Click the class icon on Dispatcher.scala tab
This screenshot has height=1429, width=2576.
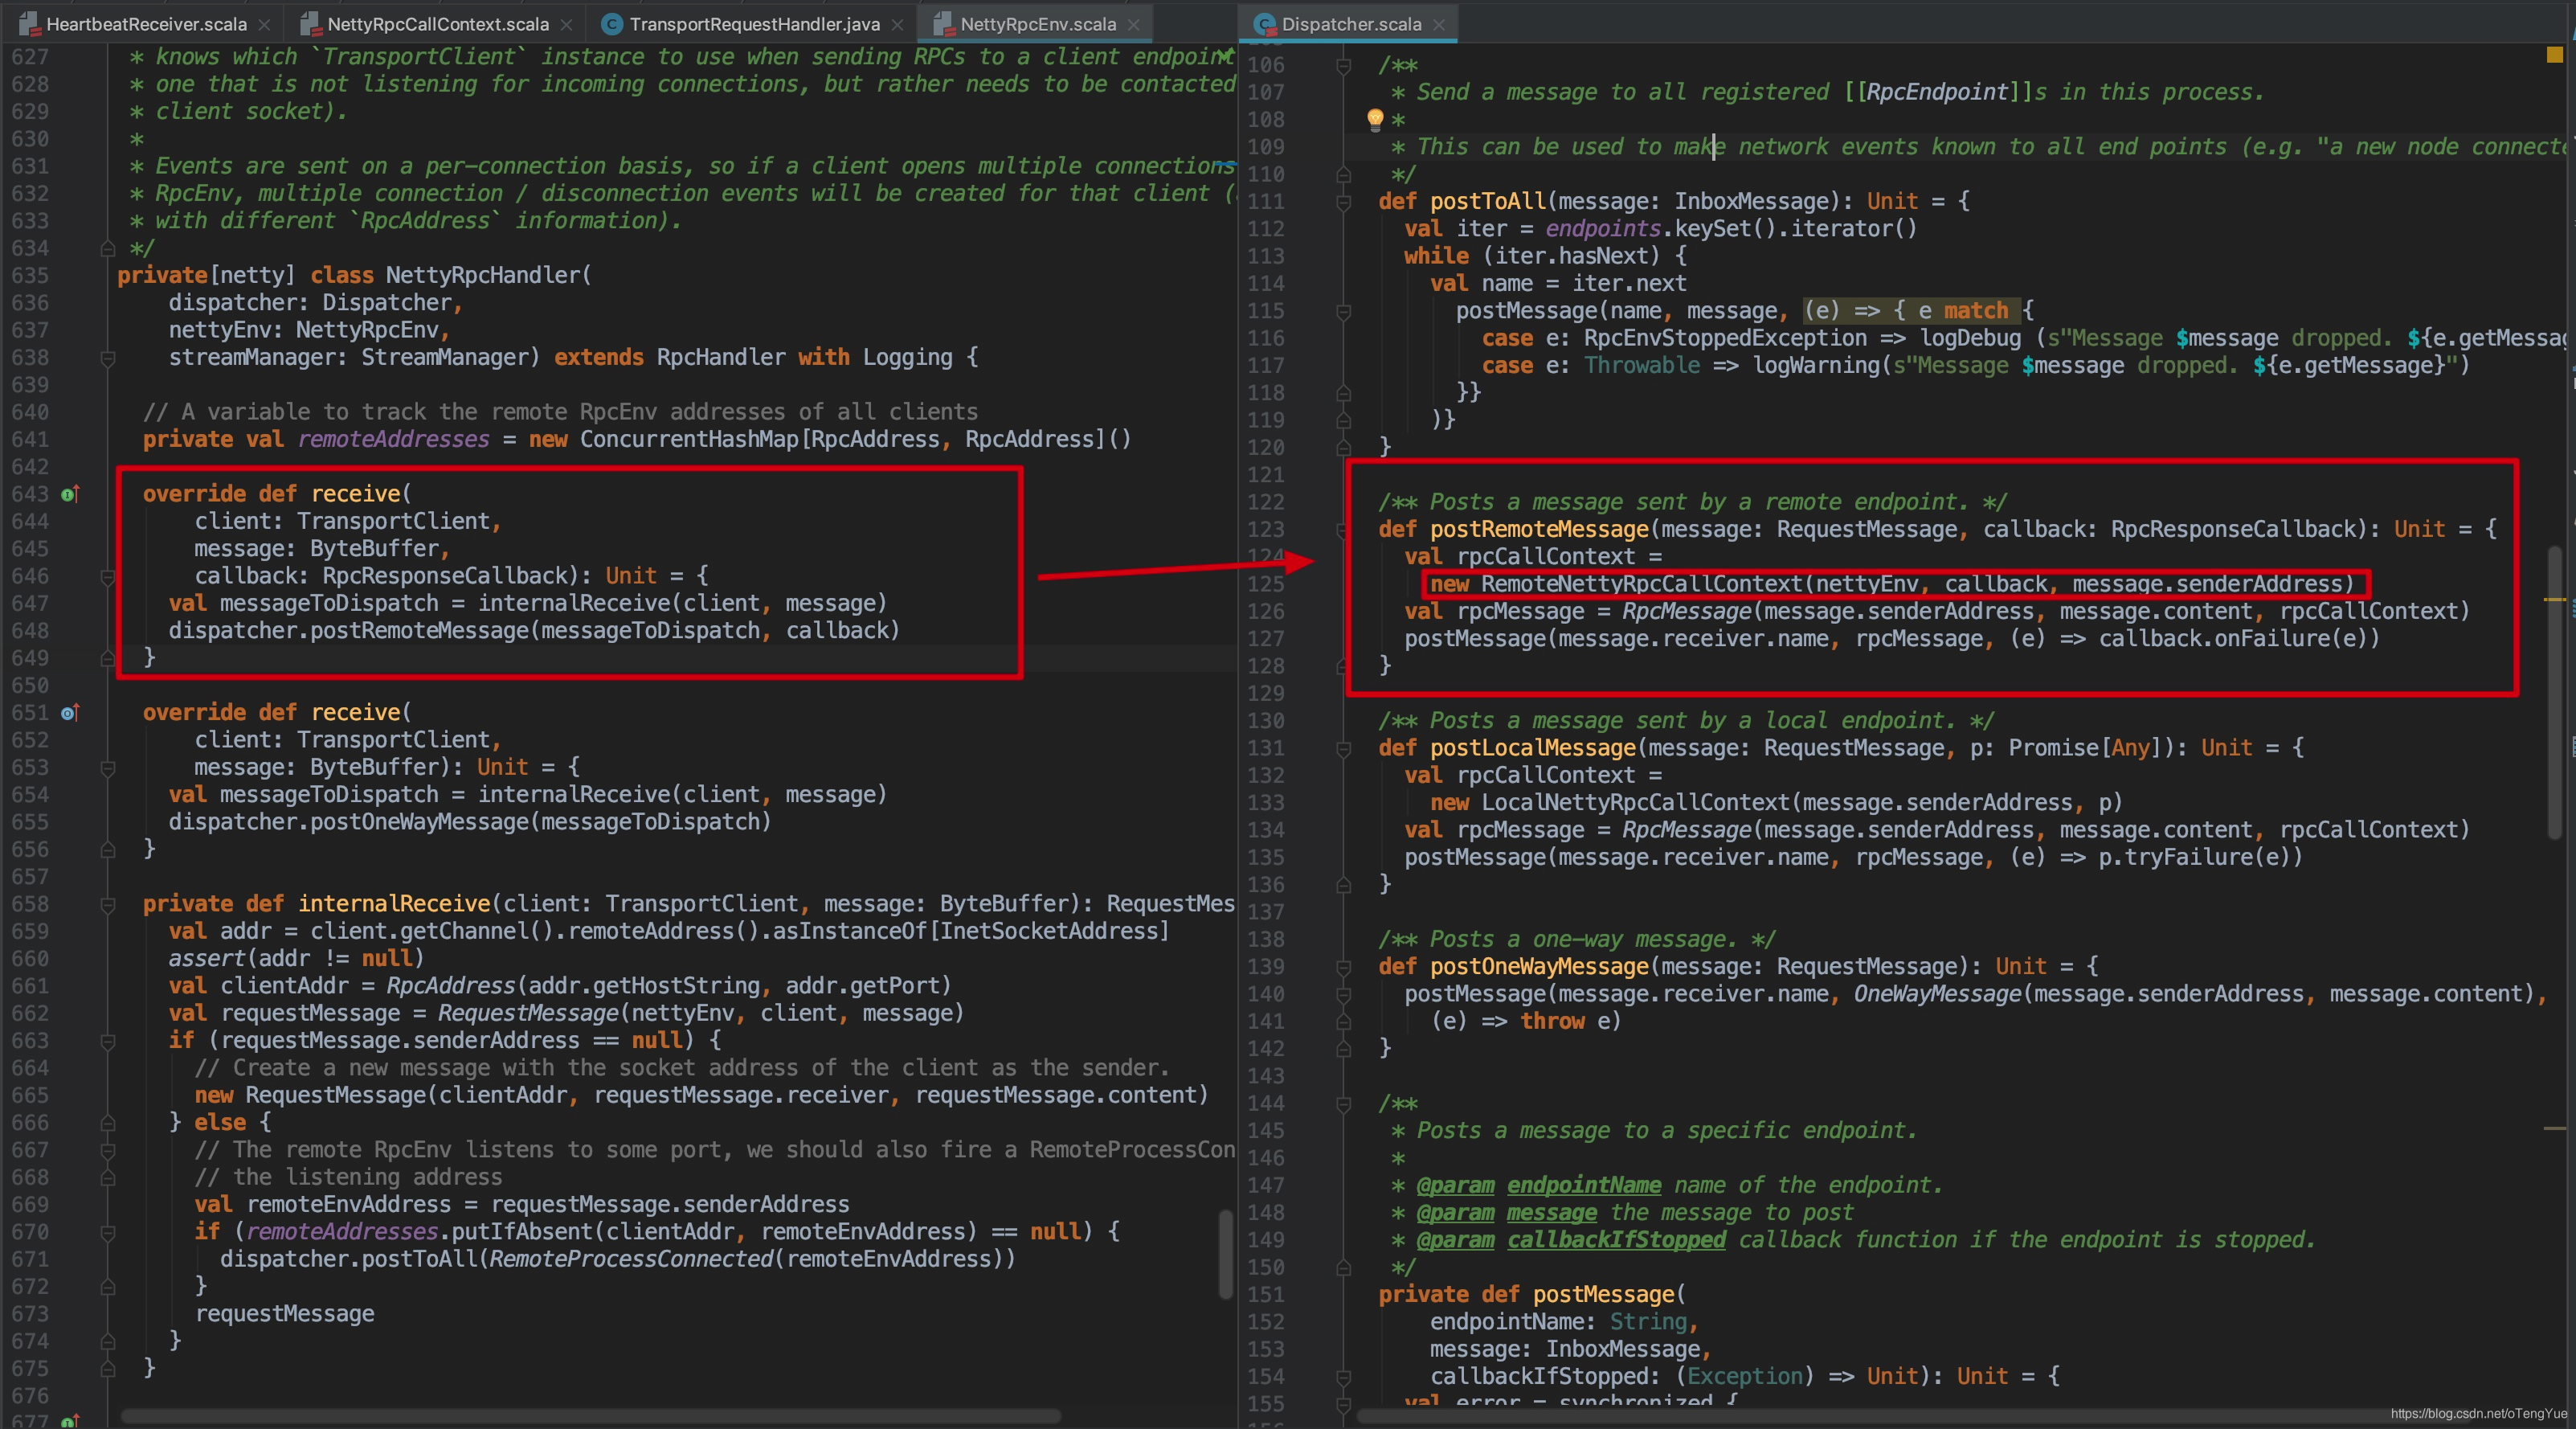[1265, 24]
